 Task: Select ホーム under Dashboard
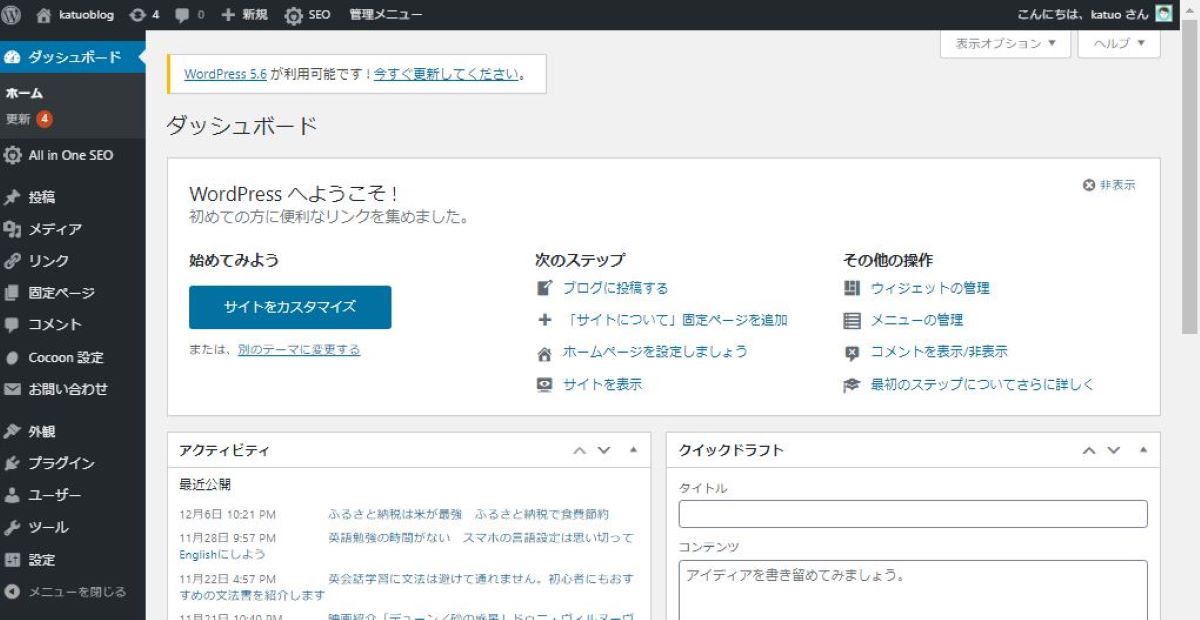pos(24,93)
